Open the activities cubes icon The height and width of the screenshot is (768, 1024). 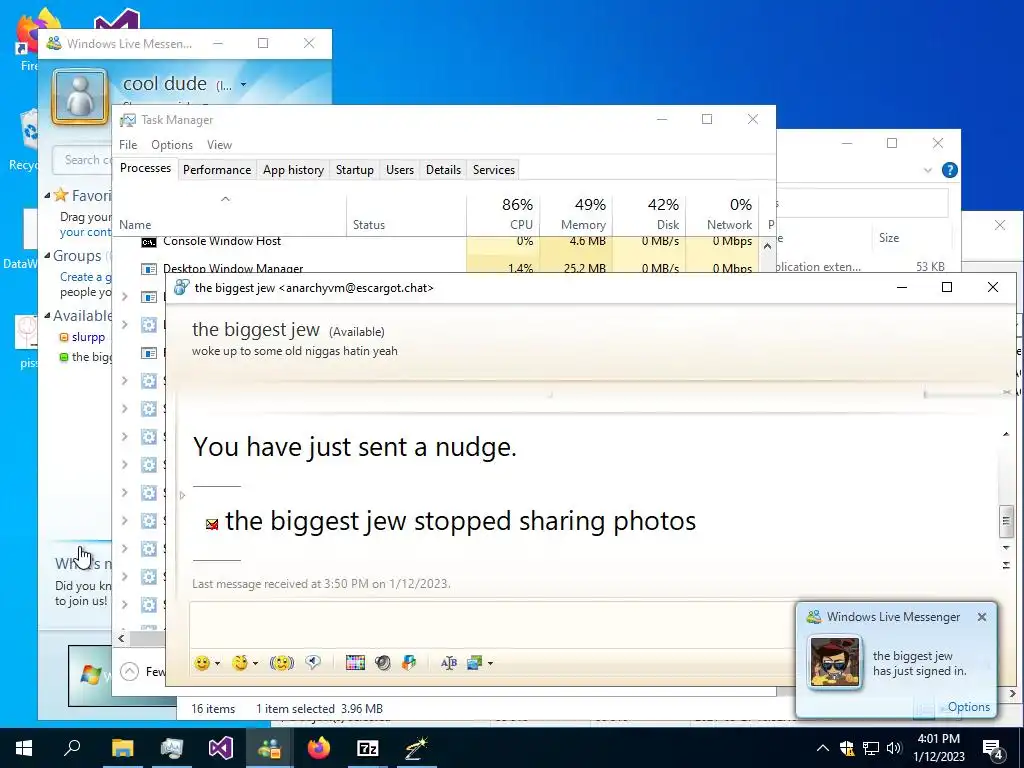click(x=409, y=663)
